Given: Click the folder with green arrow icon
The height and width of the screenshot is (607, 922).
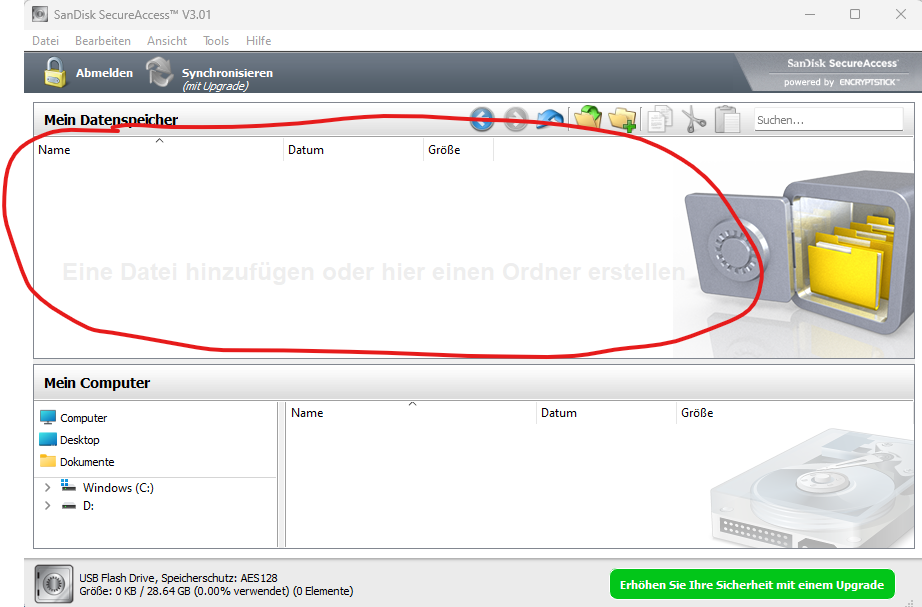Looking at the screenshot, I should (x=587, y=120).
